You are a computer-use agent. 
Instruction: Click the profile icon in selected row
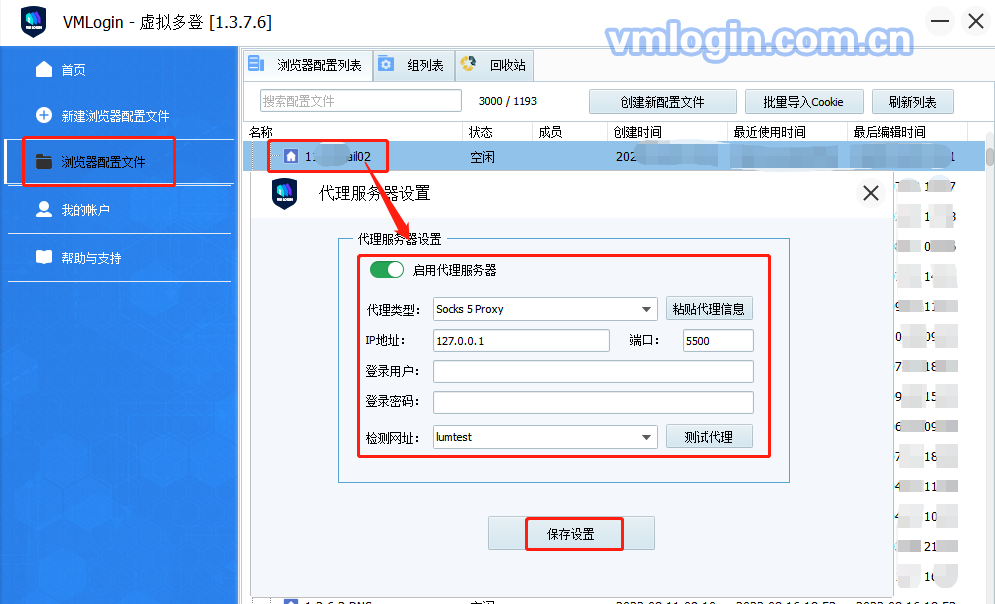coord(291,156)
